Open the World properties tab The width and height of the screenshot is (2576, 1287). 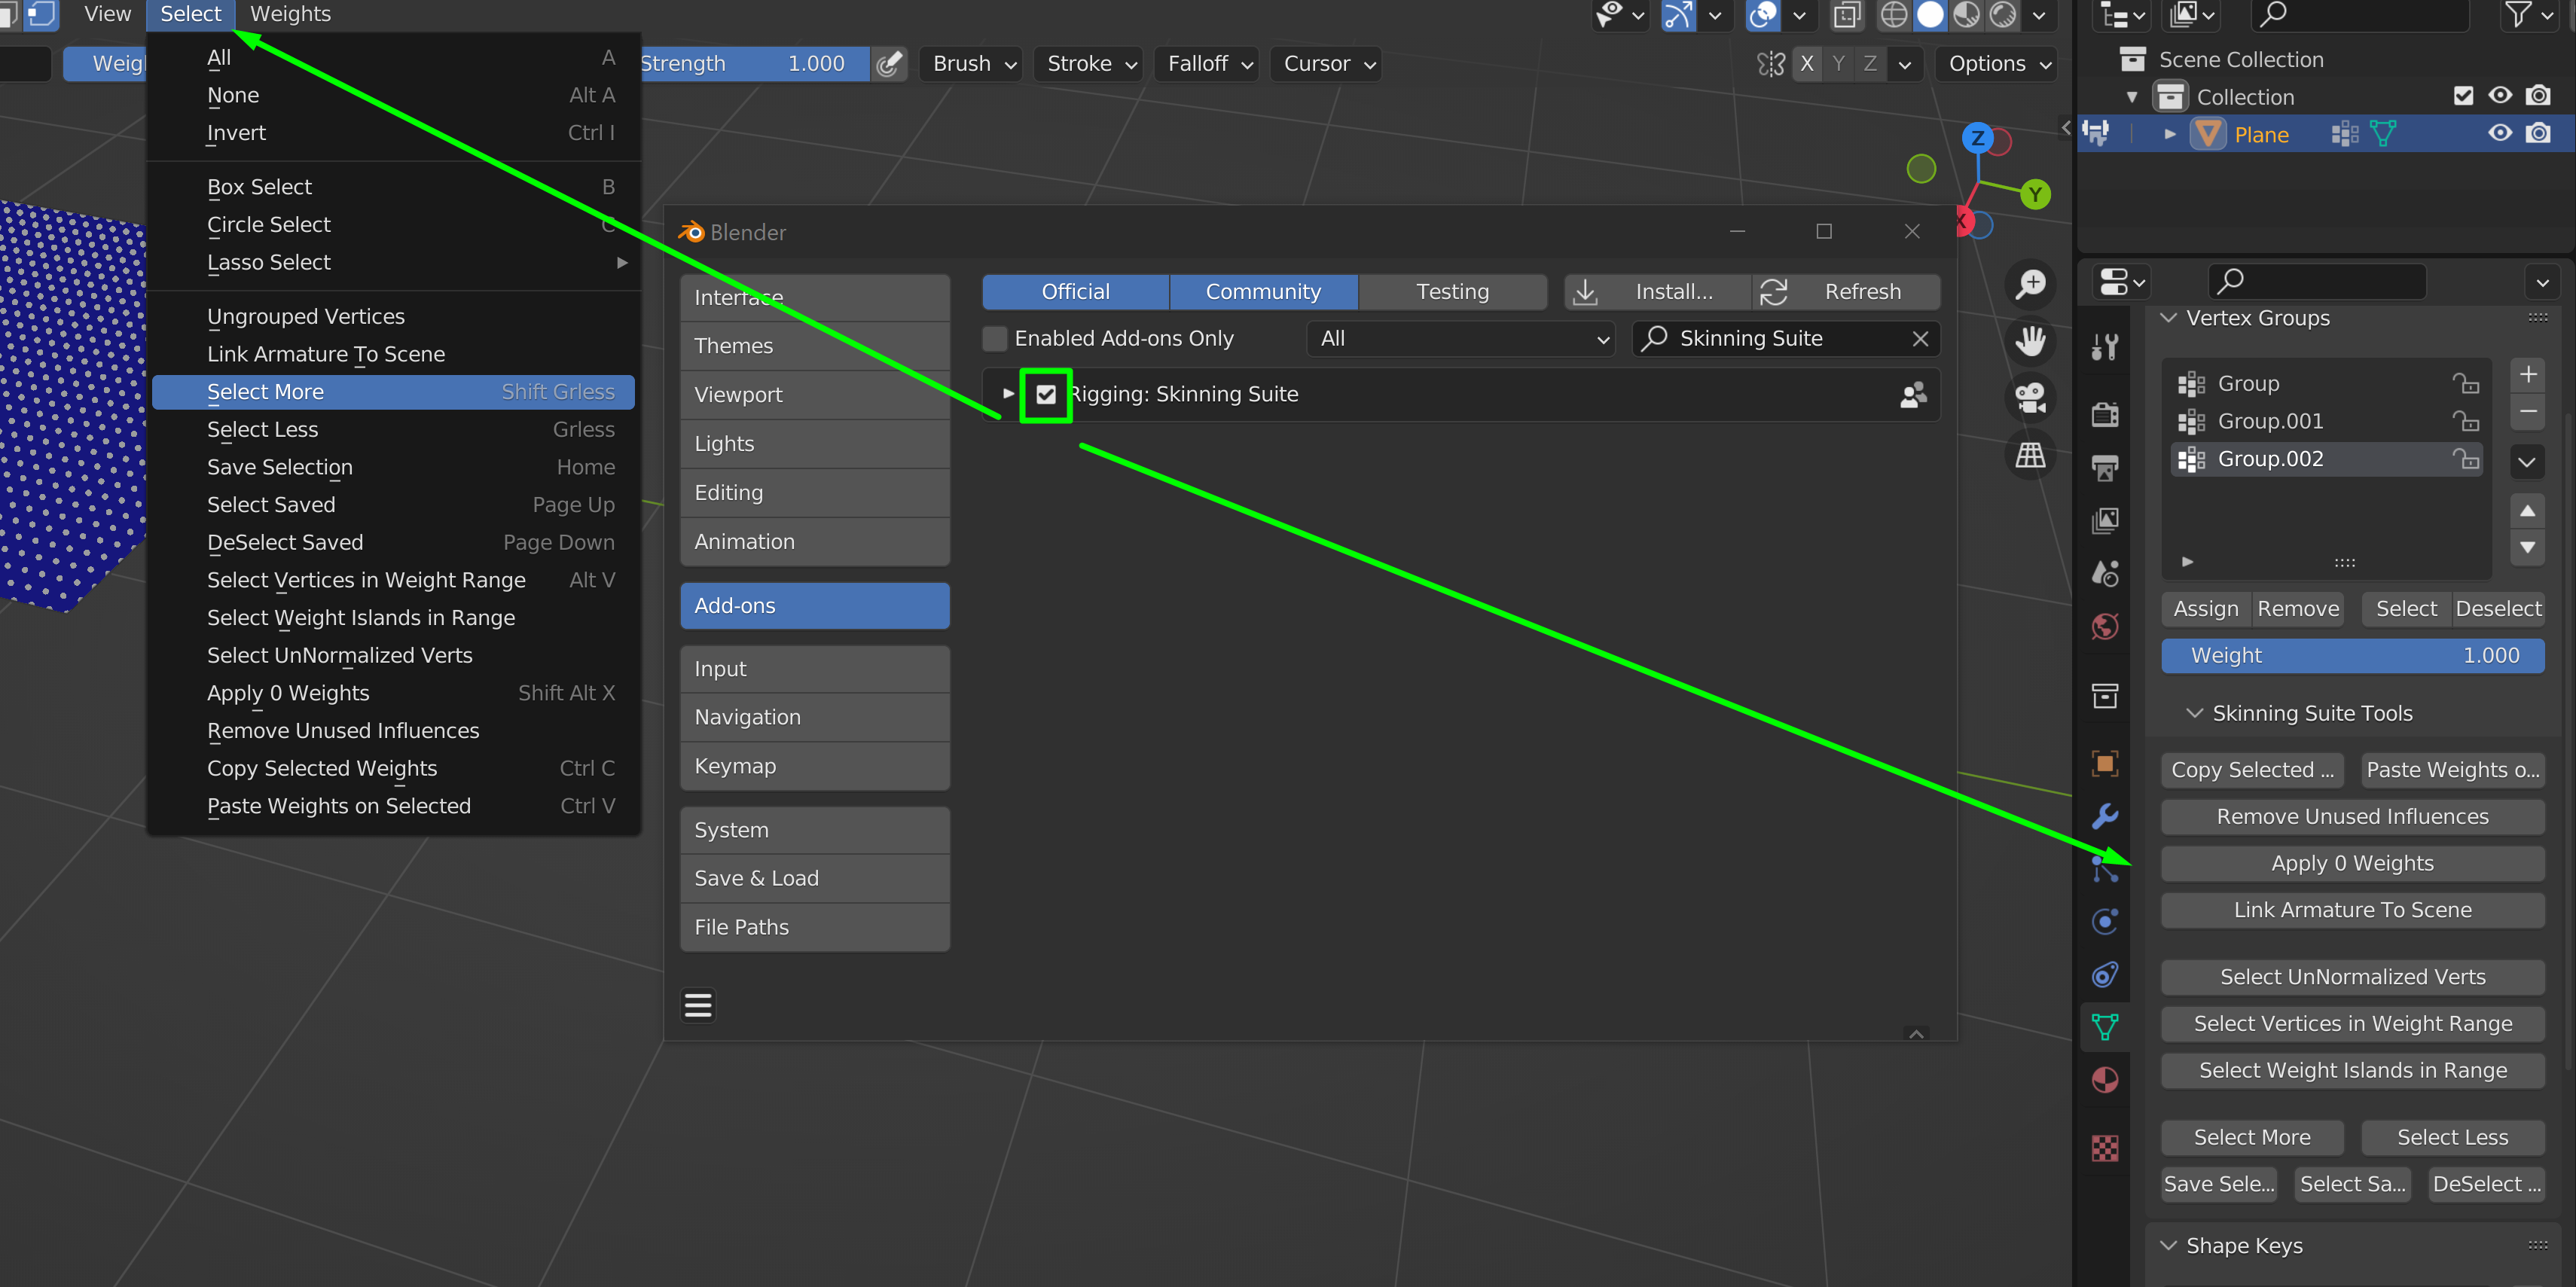[2105, 627]
